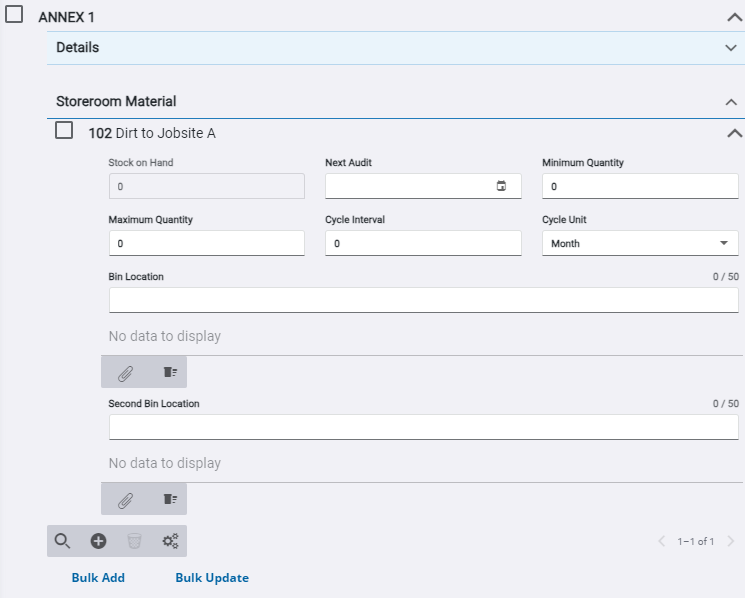This screenshot has height=598, width=745.
Task: Focus the Maximum Quantity field
Action: (207, 243)
